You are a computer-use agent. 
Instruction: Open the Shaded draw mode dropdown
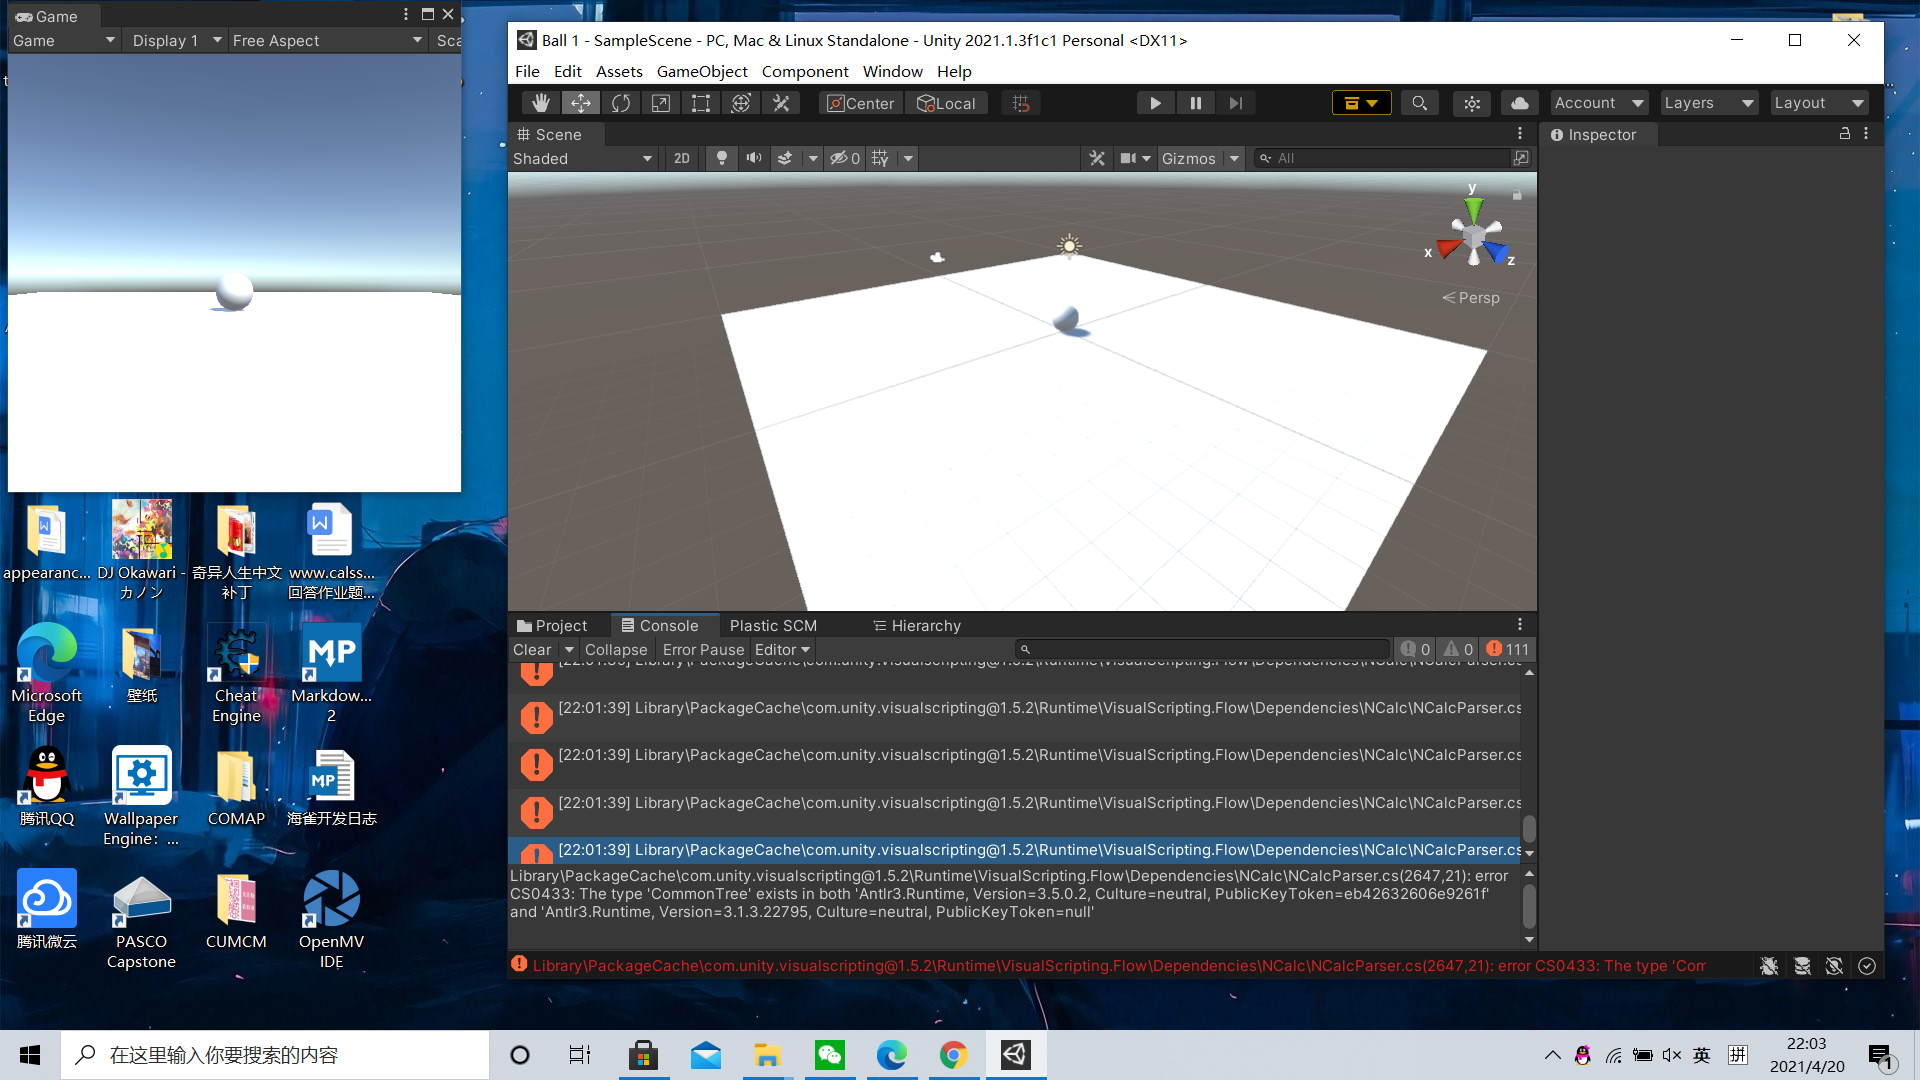click(583, 158)
